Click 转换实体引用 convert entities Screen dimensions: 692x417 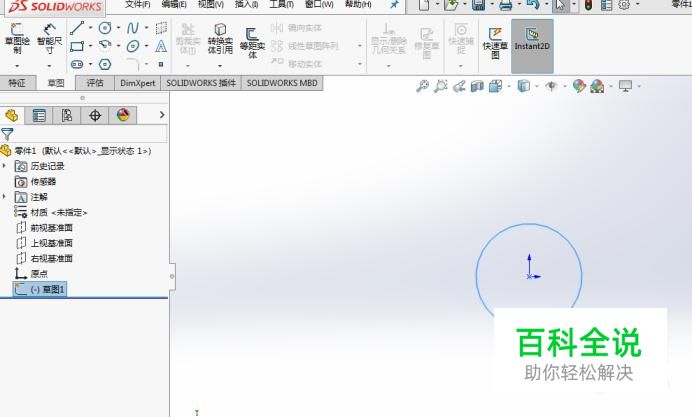220,38
